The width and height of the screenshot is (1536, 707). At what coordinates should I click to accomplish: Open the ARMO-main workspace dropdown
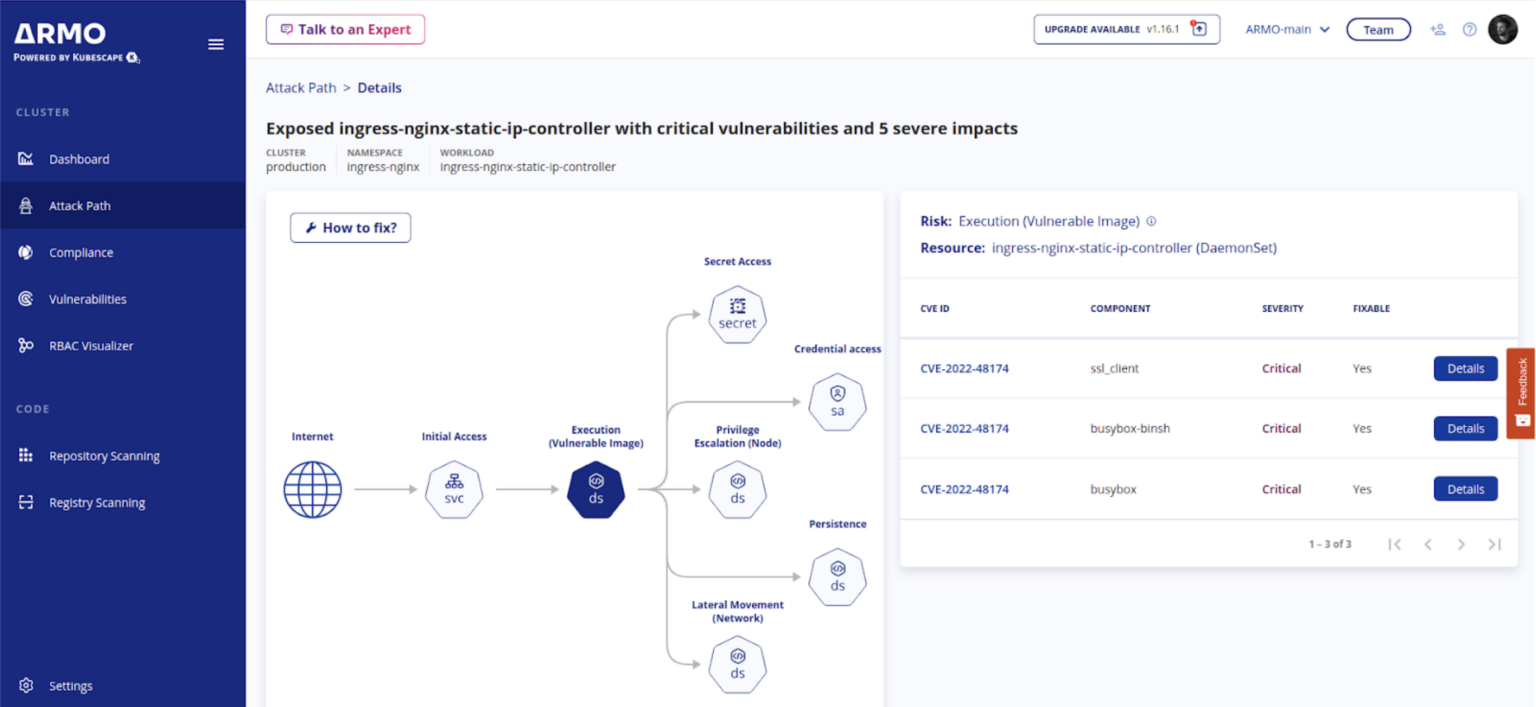(x=1287, y=29)
